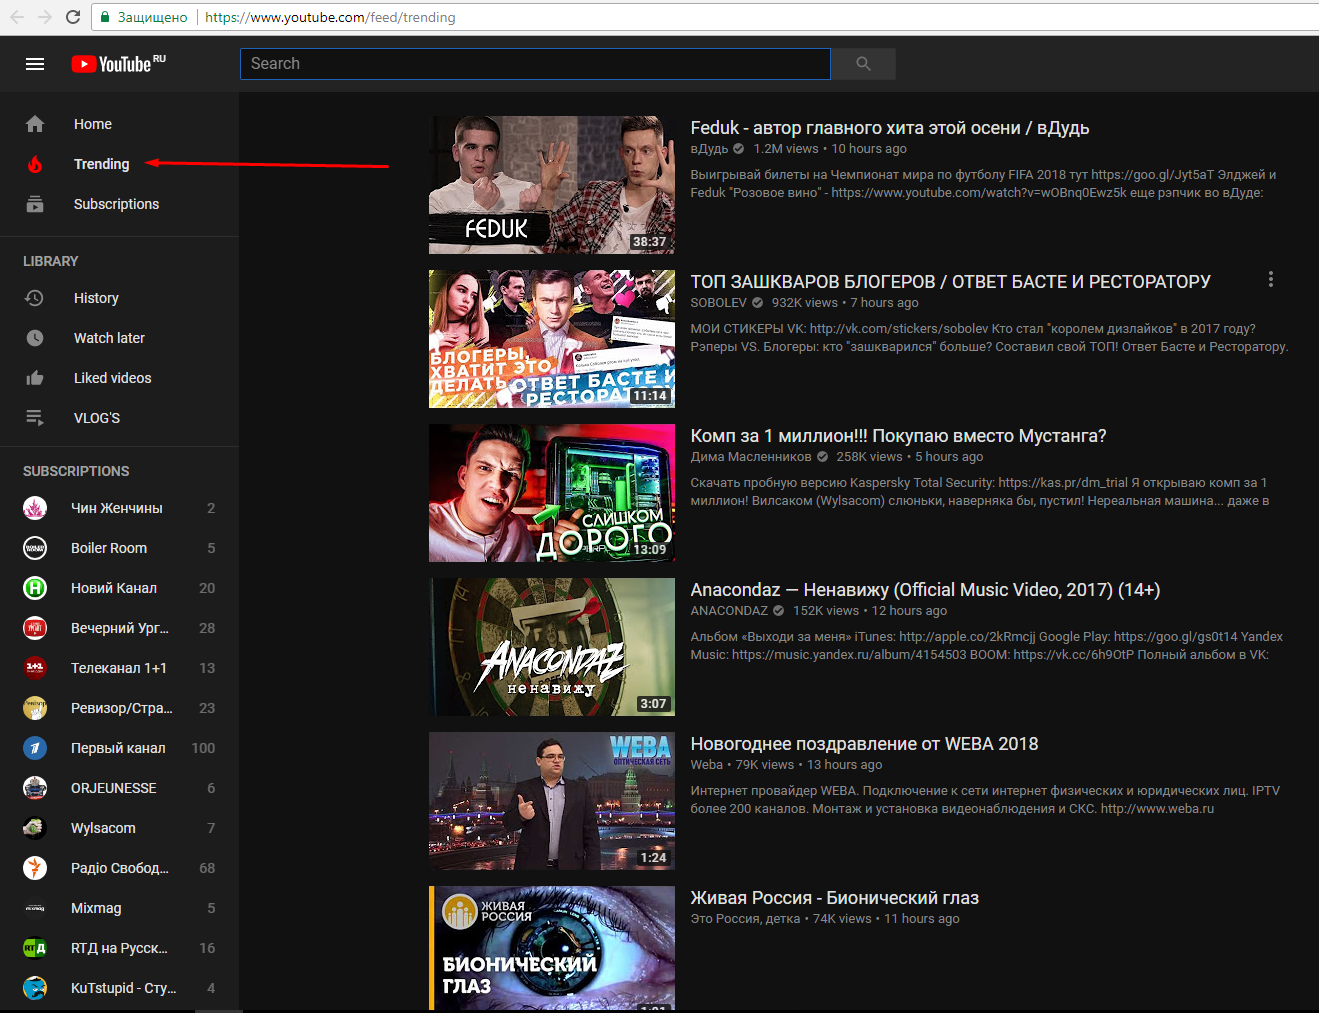Click the Subscriptions icon
Screen dimensions: 1319x1013
35,204
